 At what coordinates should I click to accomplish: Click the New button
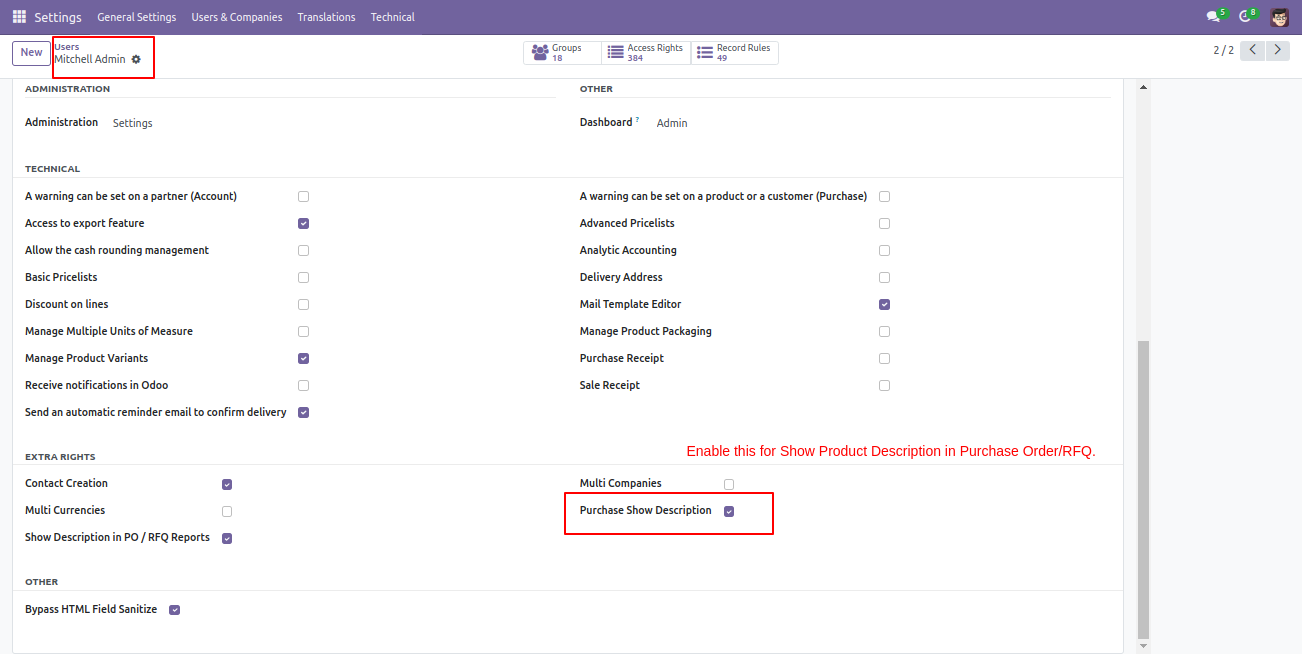pyautogui.click(x=31, y=53)
